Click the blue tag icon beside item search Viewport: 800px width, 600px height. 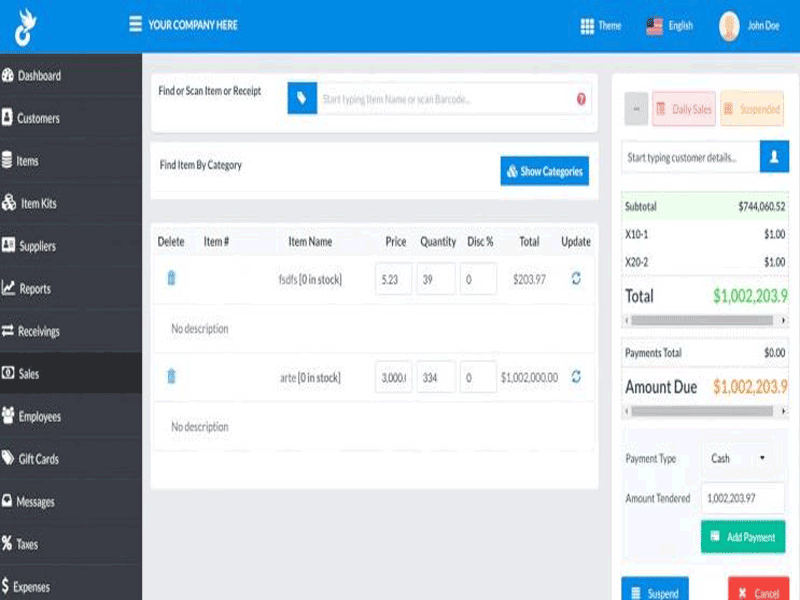pos(302,99)
